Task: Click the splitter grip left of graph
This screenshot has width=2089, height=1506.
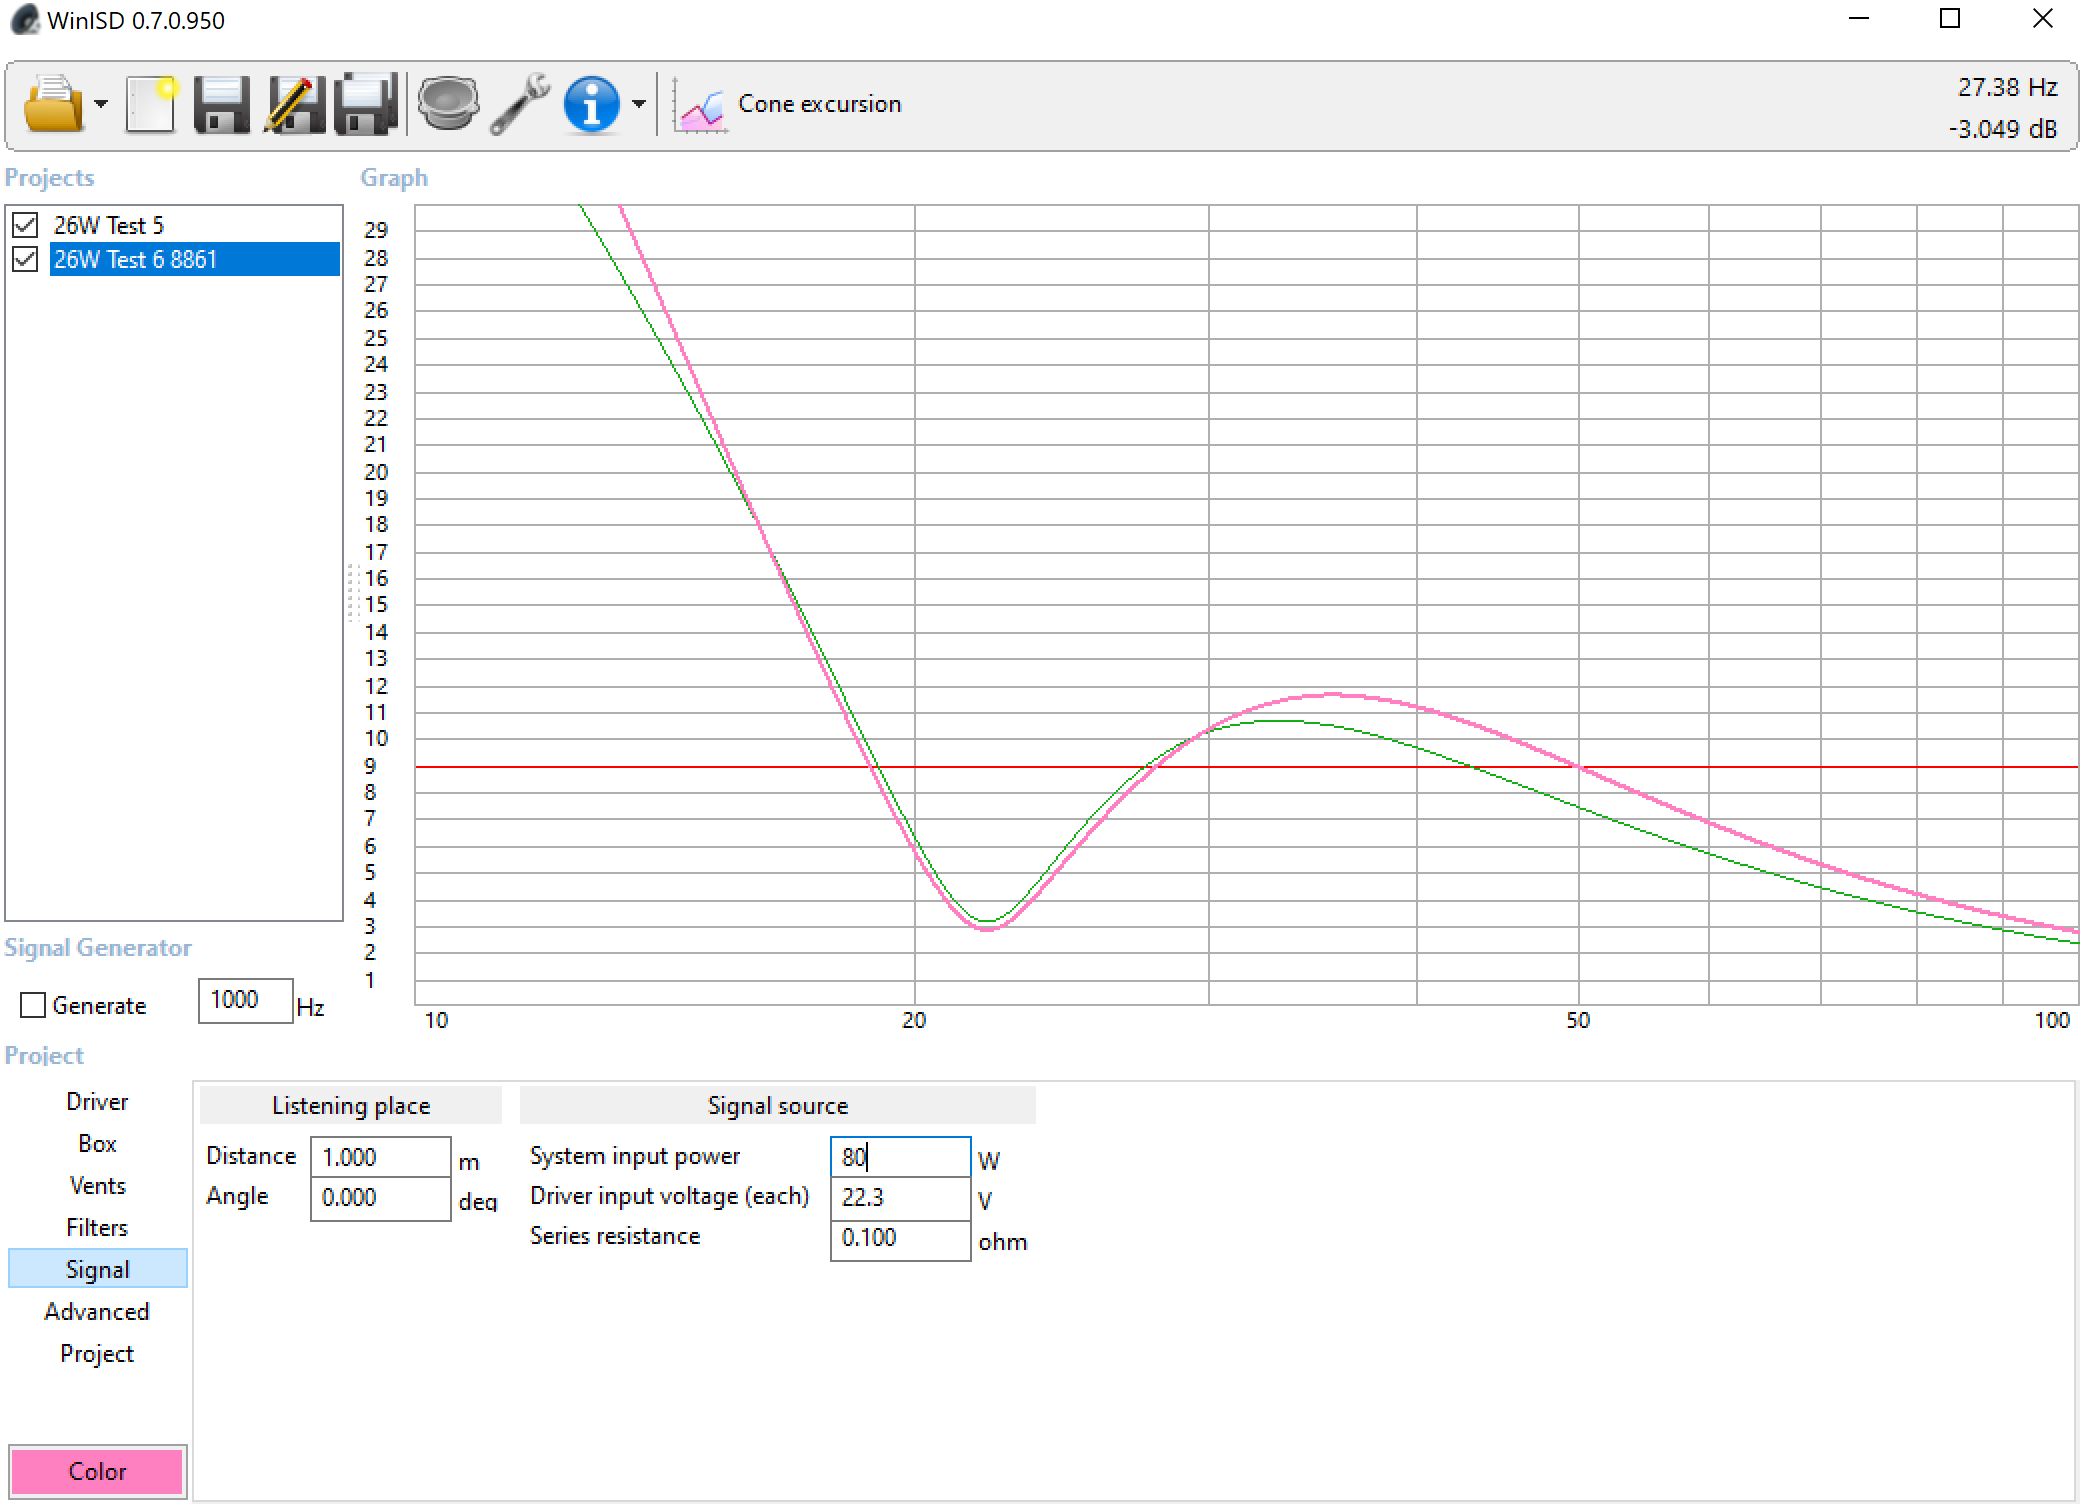Action: coord(352,593)
